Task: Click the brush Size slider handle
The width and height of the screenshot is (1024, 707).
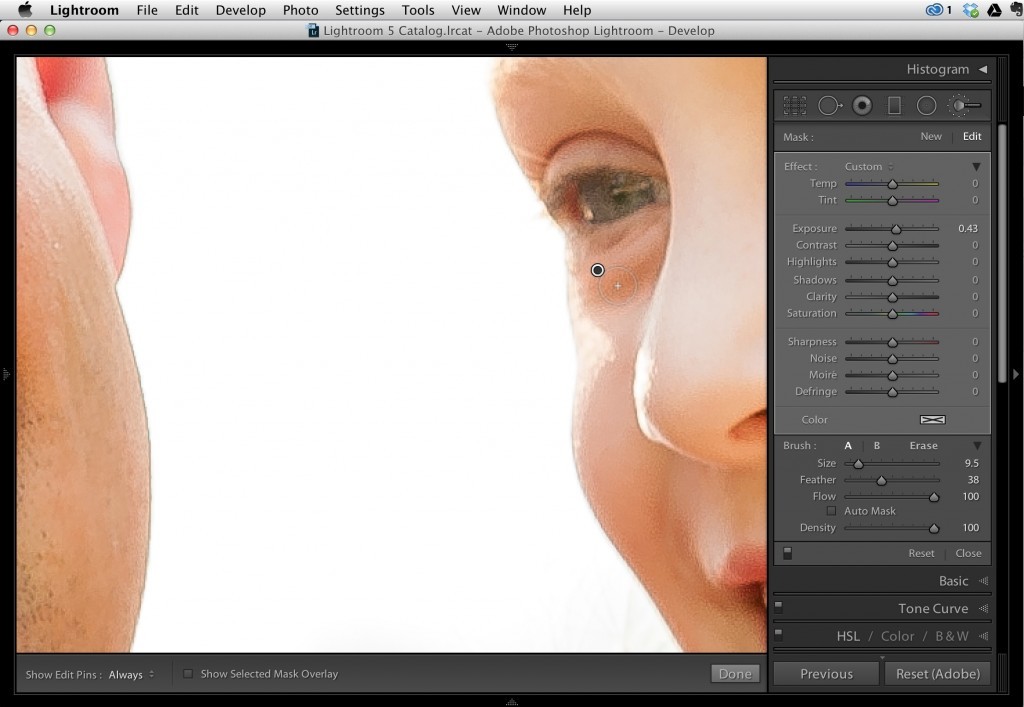Action: pyautogui.click(x=858, y=463)
